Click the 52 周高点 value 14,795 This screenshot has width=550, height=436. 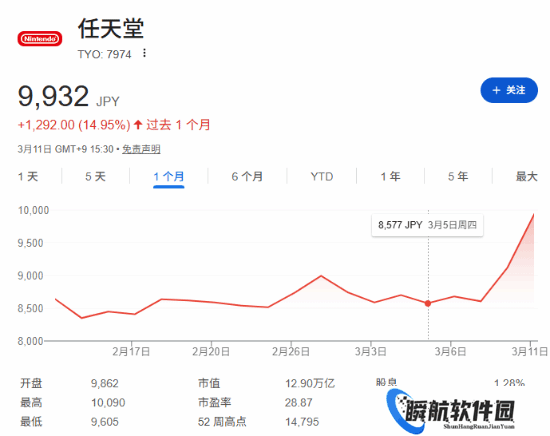[x=302, y=422]
